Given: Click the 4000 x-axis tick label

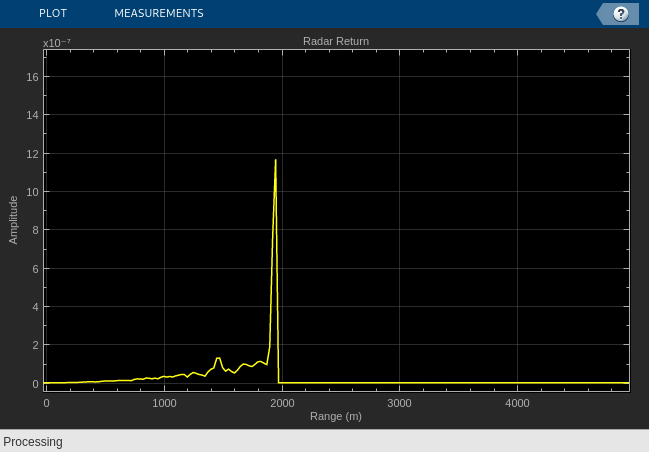Looking at the screenshot, I should [517, 403].
